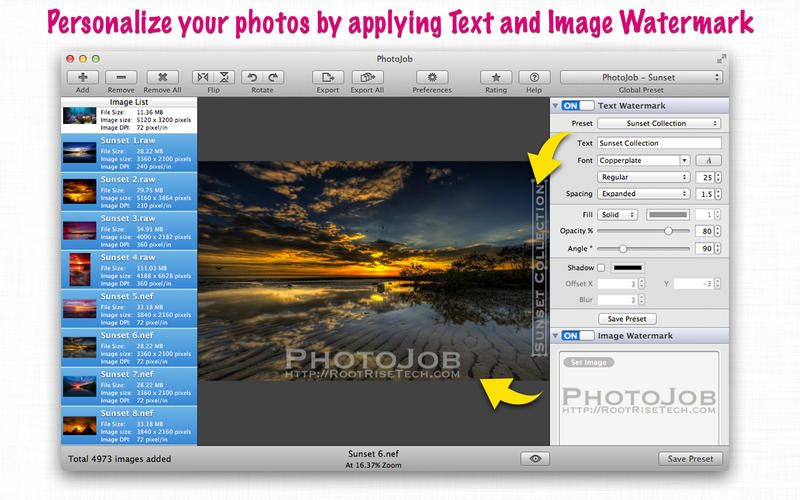This screenshot has height=500, width=800.
Task: Open Preferences gear icon
Action: click(x=432, y=77)
